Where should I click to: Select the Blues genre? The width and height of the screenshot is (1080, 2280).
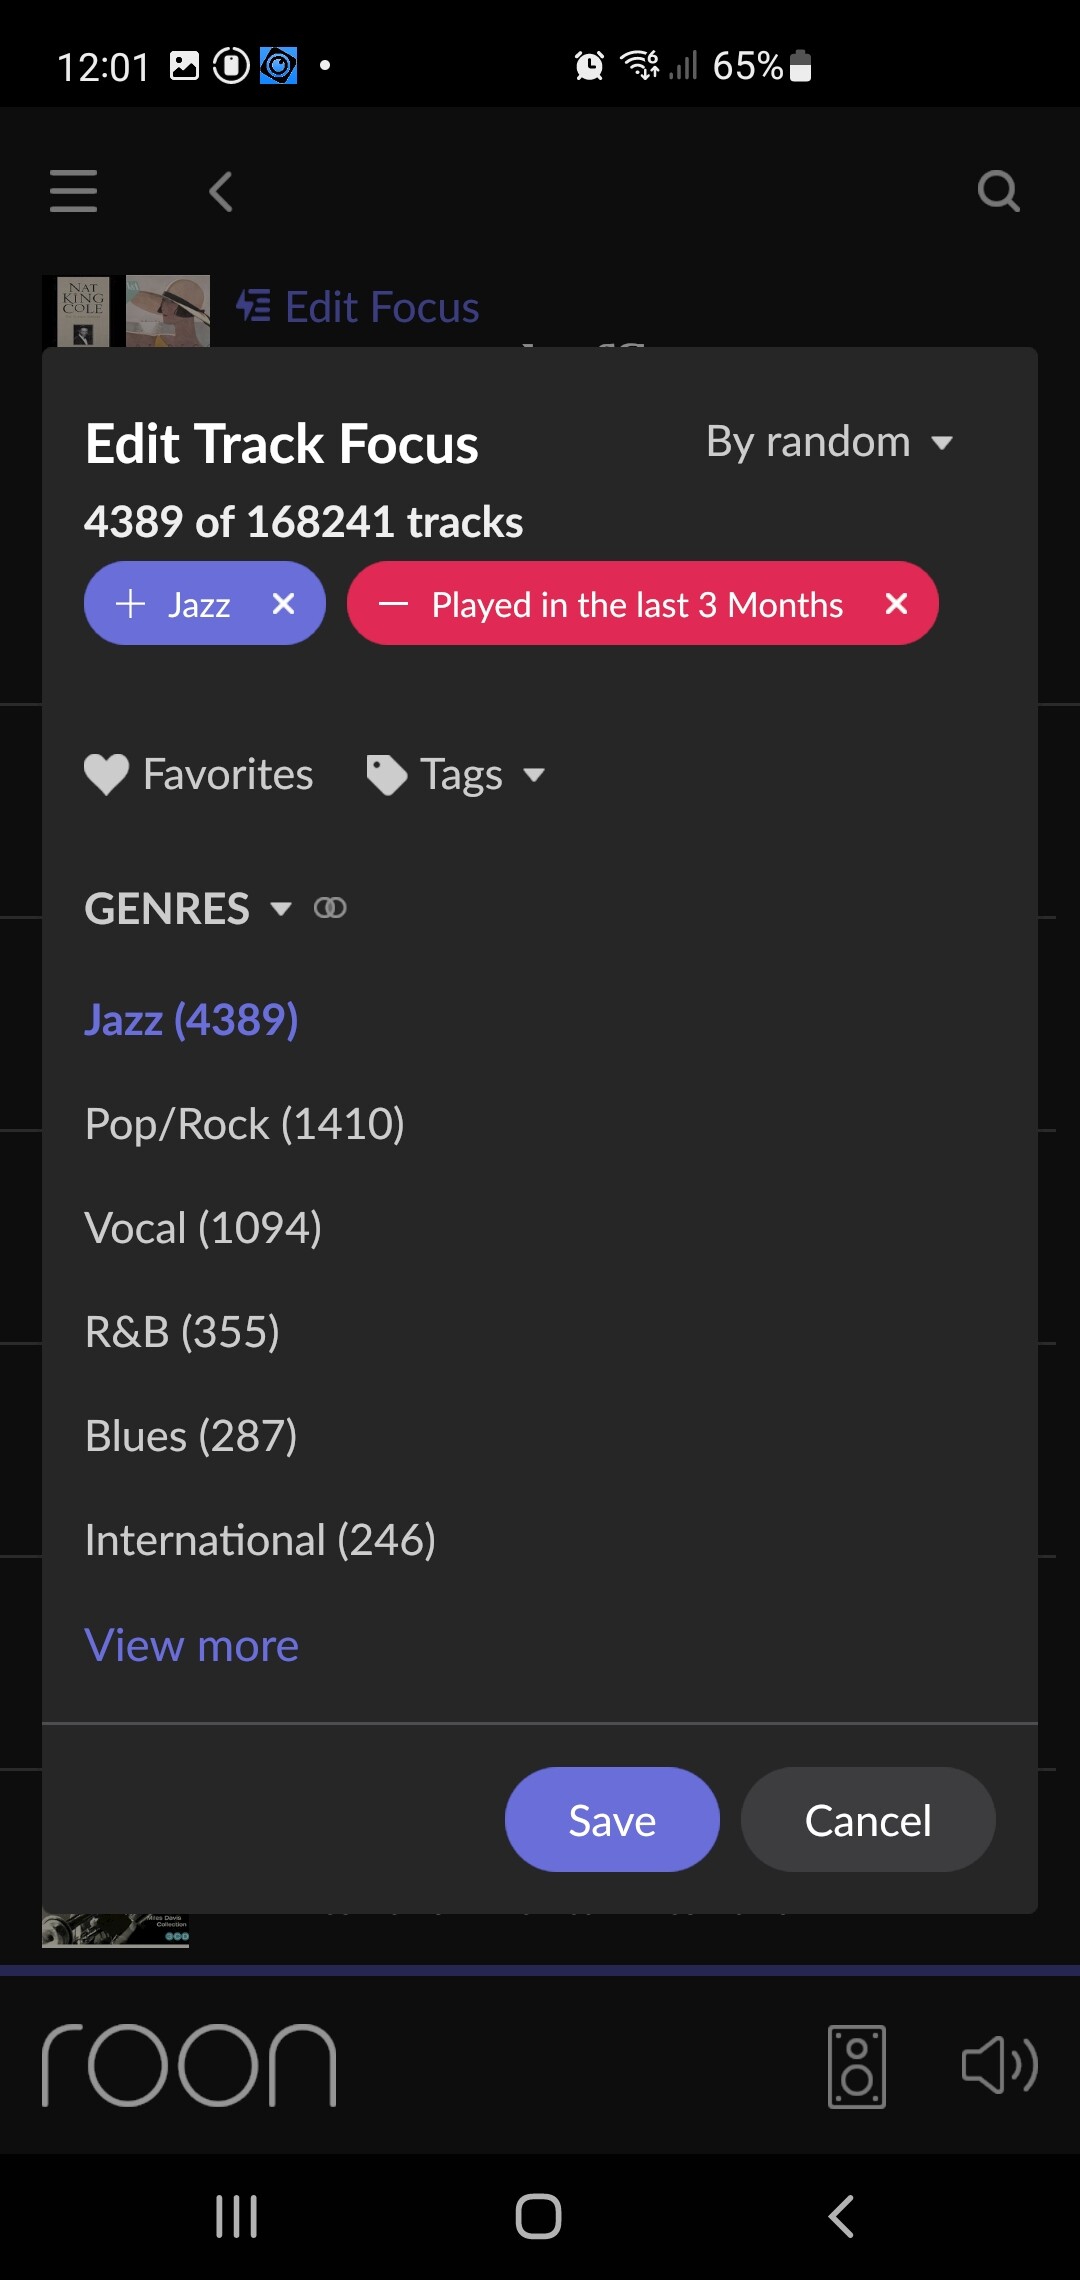(x=191, y=1436)
